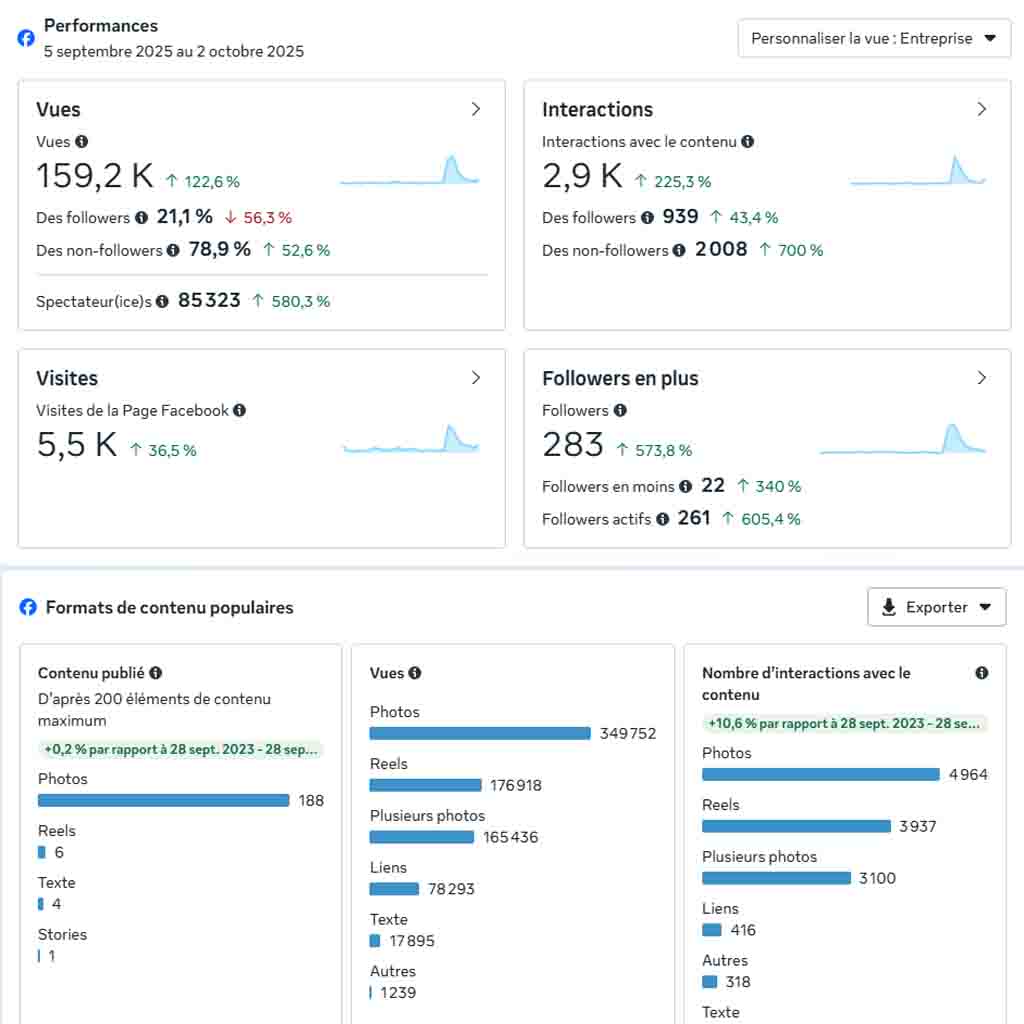Open info icon next to Contenu publié

point(155,673)
